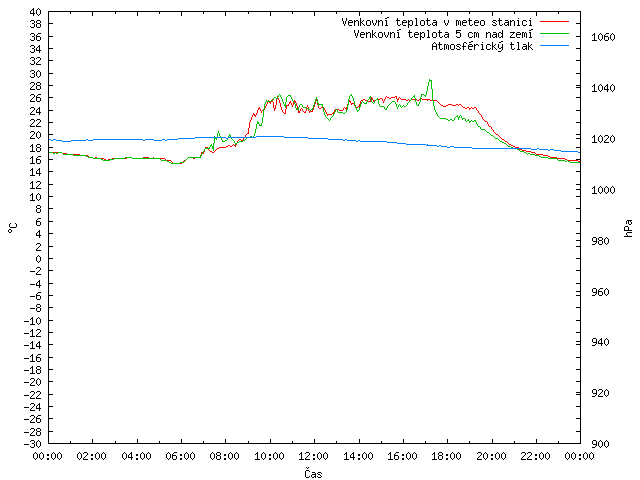Click the right axis value '900'
This screenshot has height=480, width=640.
(x=600, y=444)
